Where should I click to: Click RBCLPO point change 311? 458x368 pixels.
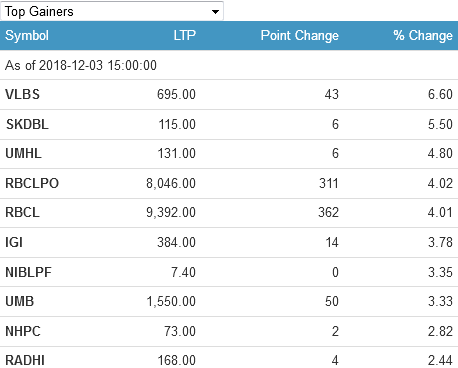tap(329, 183)
